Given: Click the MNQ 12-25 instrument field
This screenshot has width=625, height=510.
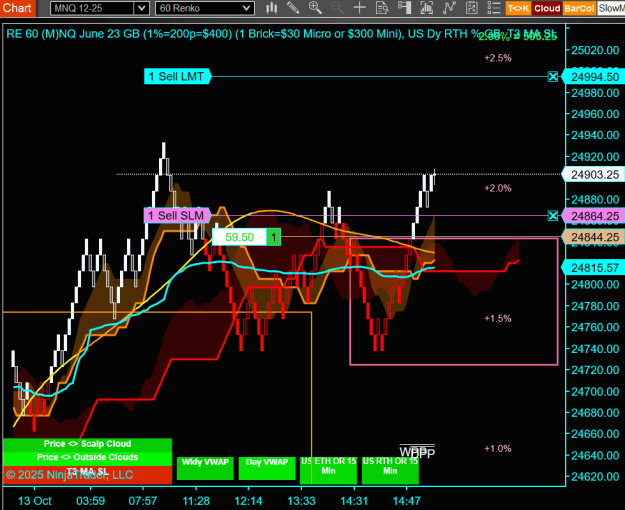Looking at the screenshot, I should point(92,8).
